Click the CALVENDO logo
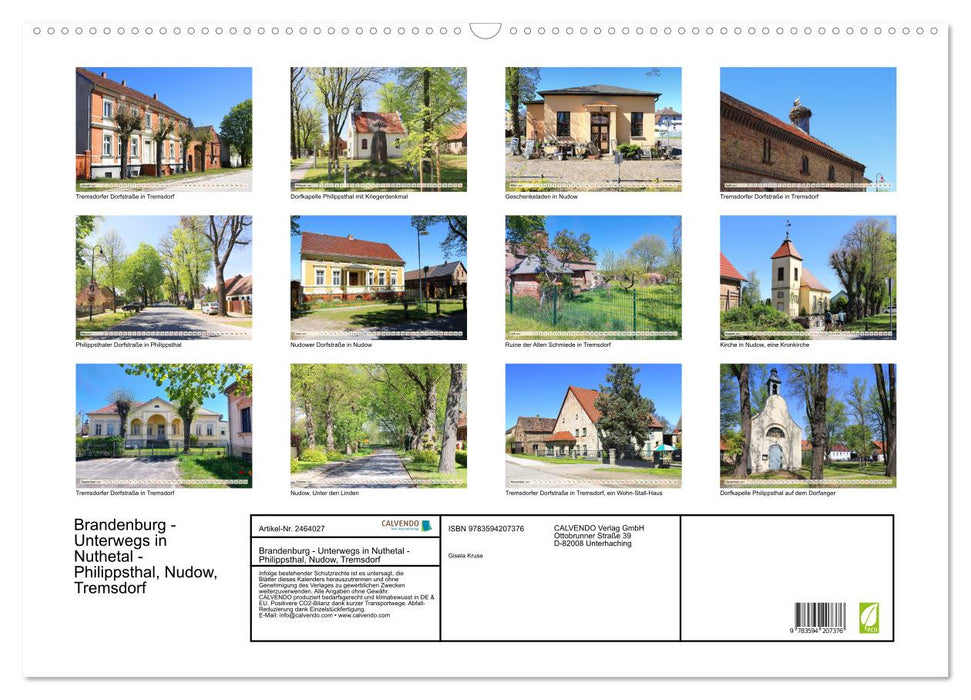971x700 pixels. tap(407, 525)
